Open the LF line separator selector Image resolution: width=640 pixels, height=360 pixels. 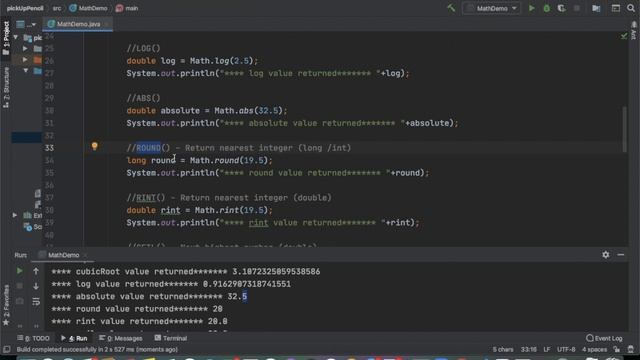547,349
